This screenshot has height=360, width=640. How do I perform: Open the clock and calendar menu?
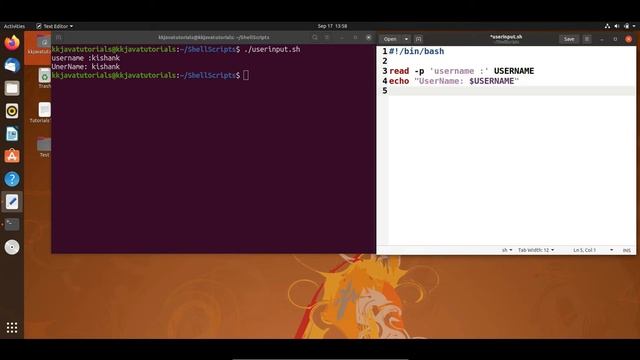pos(332,26)
